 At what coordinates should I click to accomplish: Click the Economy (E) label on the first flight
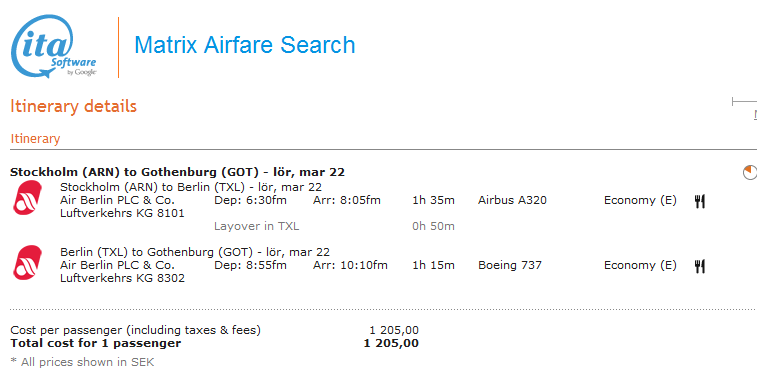click(640, 200)
